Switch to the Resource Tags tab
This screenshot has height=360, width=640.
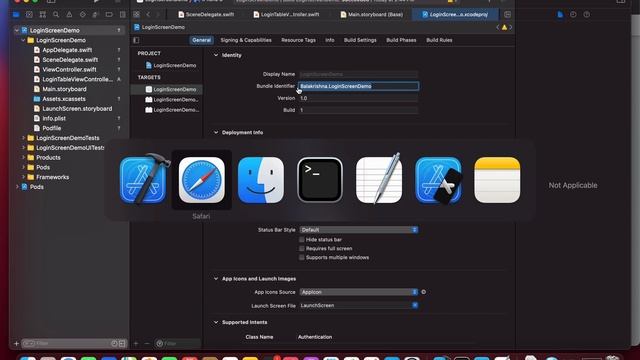tap(298, 40)
